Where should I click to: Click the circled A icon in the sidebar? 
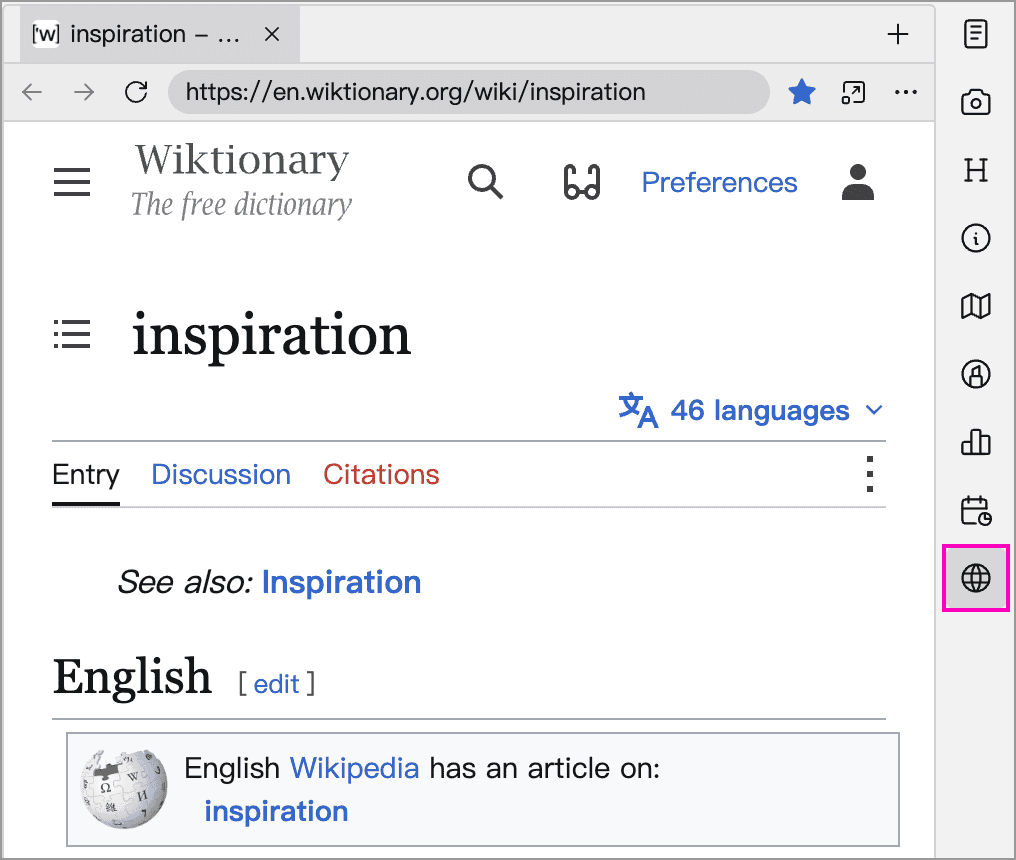(x=975, y=374)
